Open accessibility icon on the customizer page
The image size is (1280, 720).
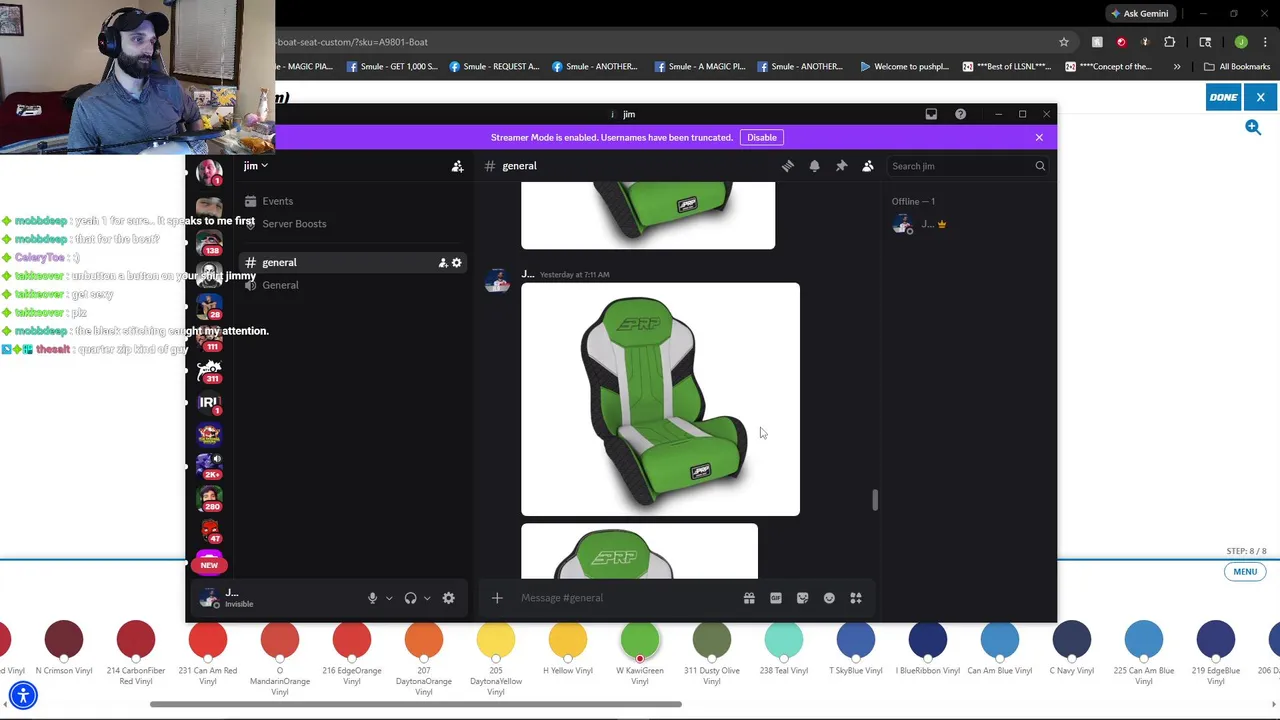pyautogui.click(x=23, y=695)
